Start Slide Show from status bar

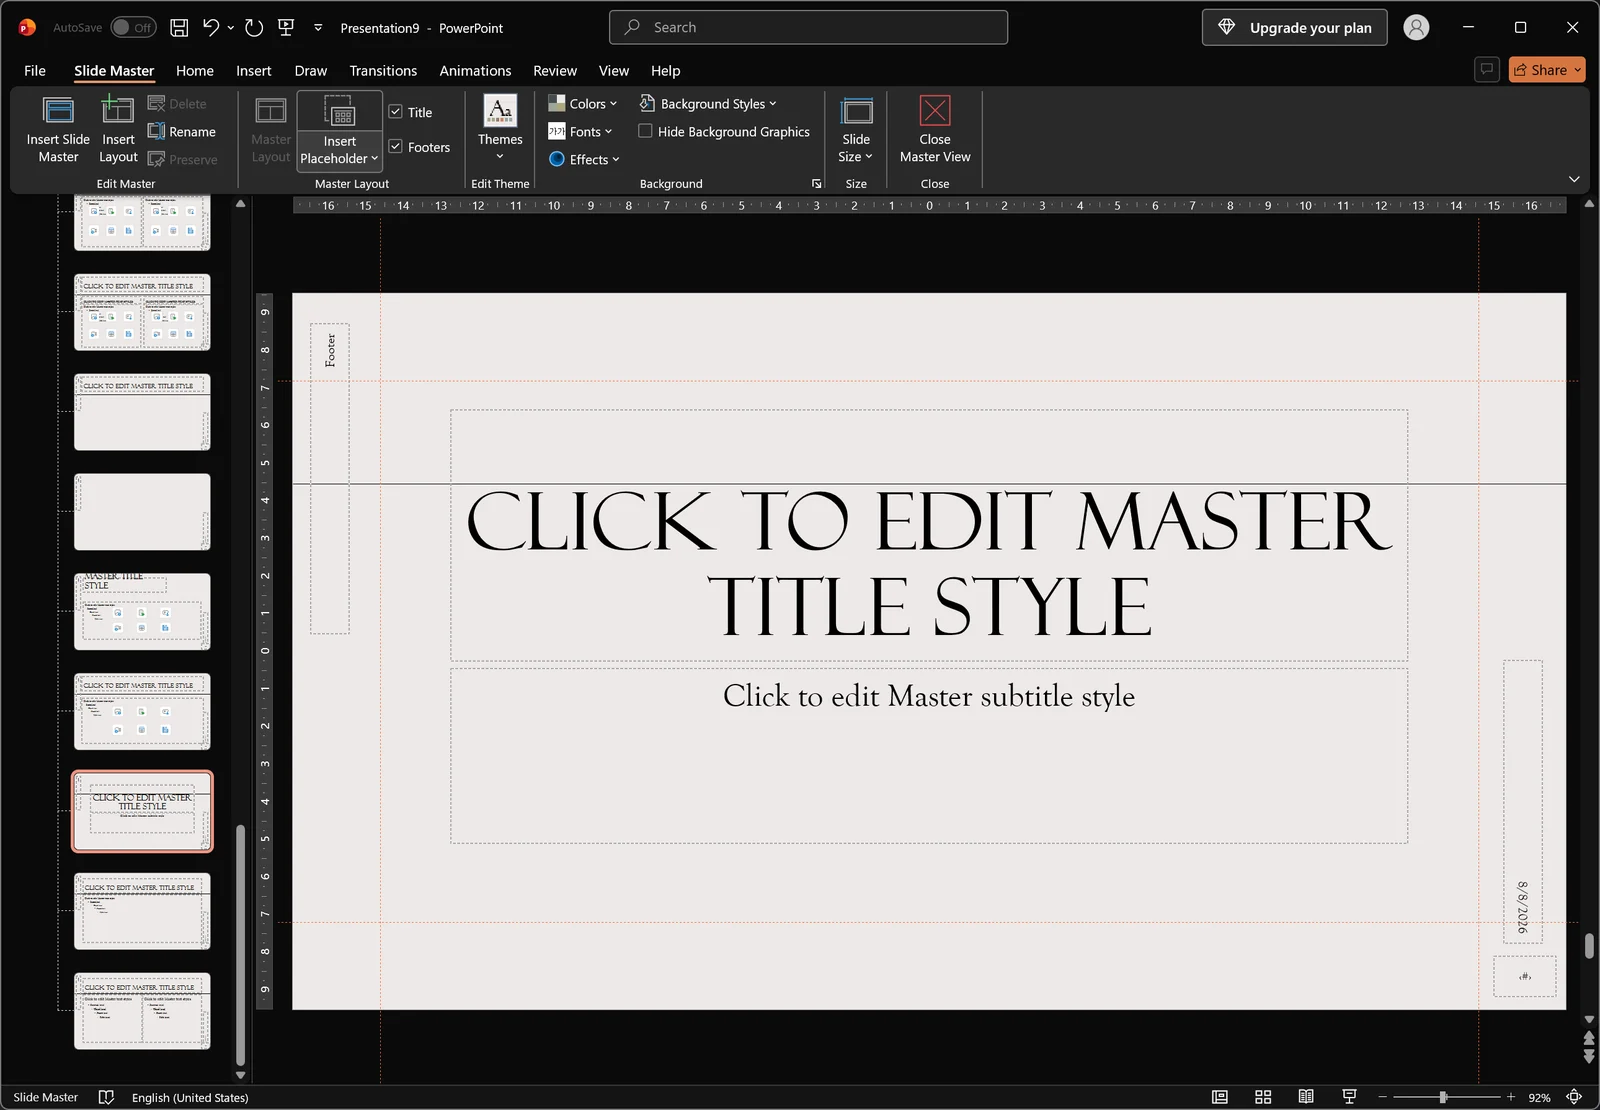pos(1349,1097)
